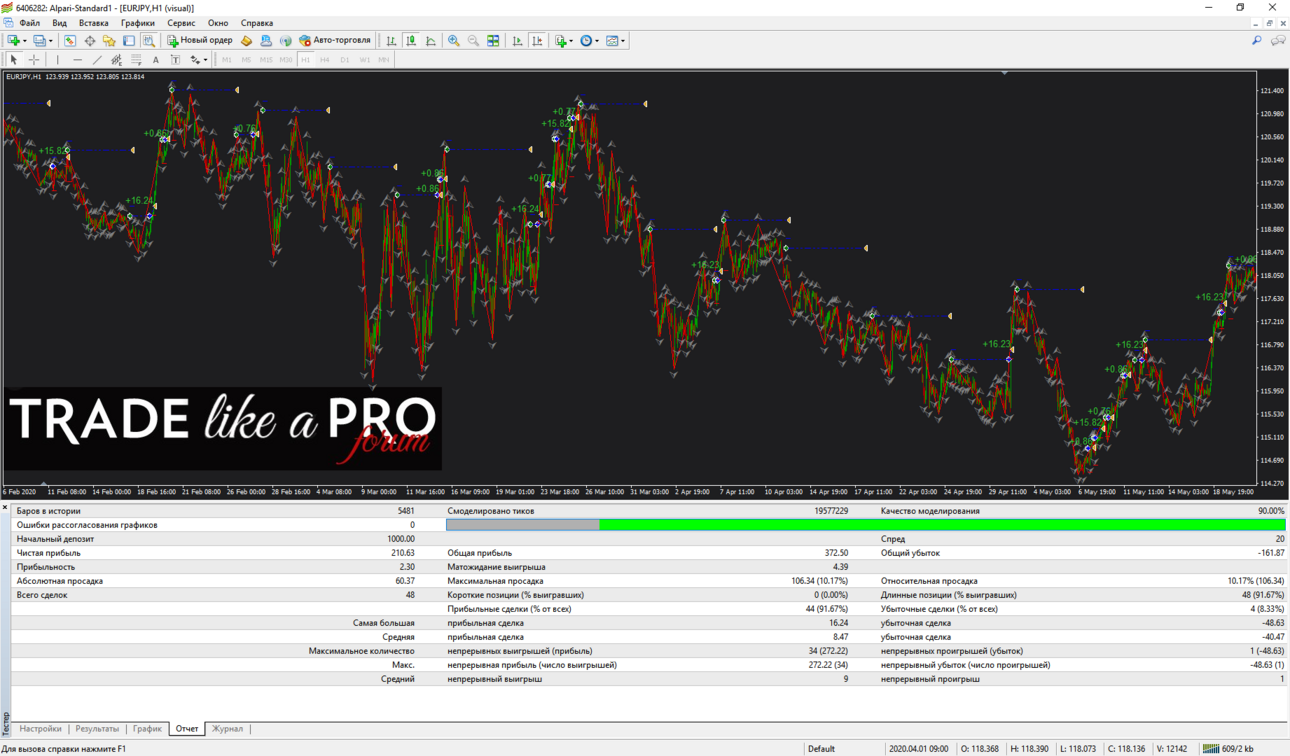Screen dimensions: 1290x756
Task: Click the Чистая прибыль value 210.63
Action: tap(402, 553)
